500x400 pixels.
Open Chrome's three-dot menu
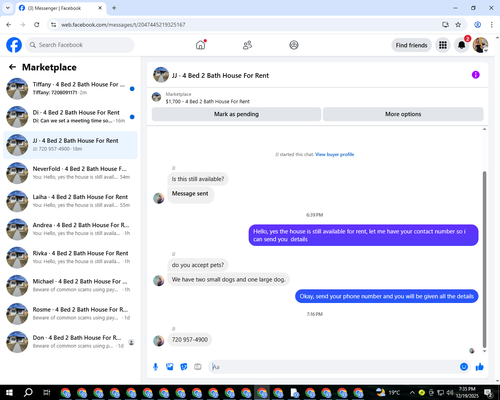point(492,25)
